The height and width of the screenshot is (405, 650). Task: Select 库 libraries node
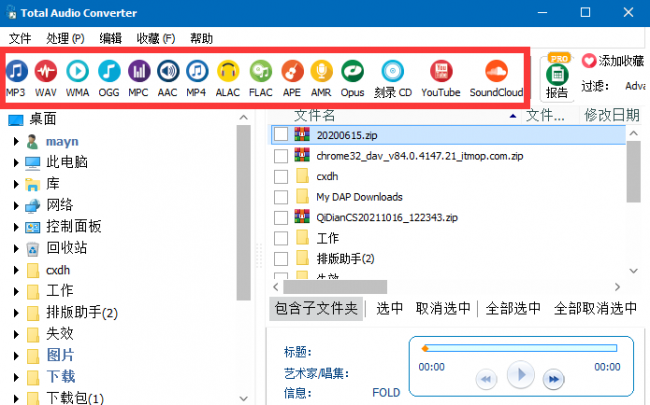coord(53,184)
